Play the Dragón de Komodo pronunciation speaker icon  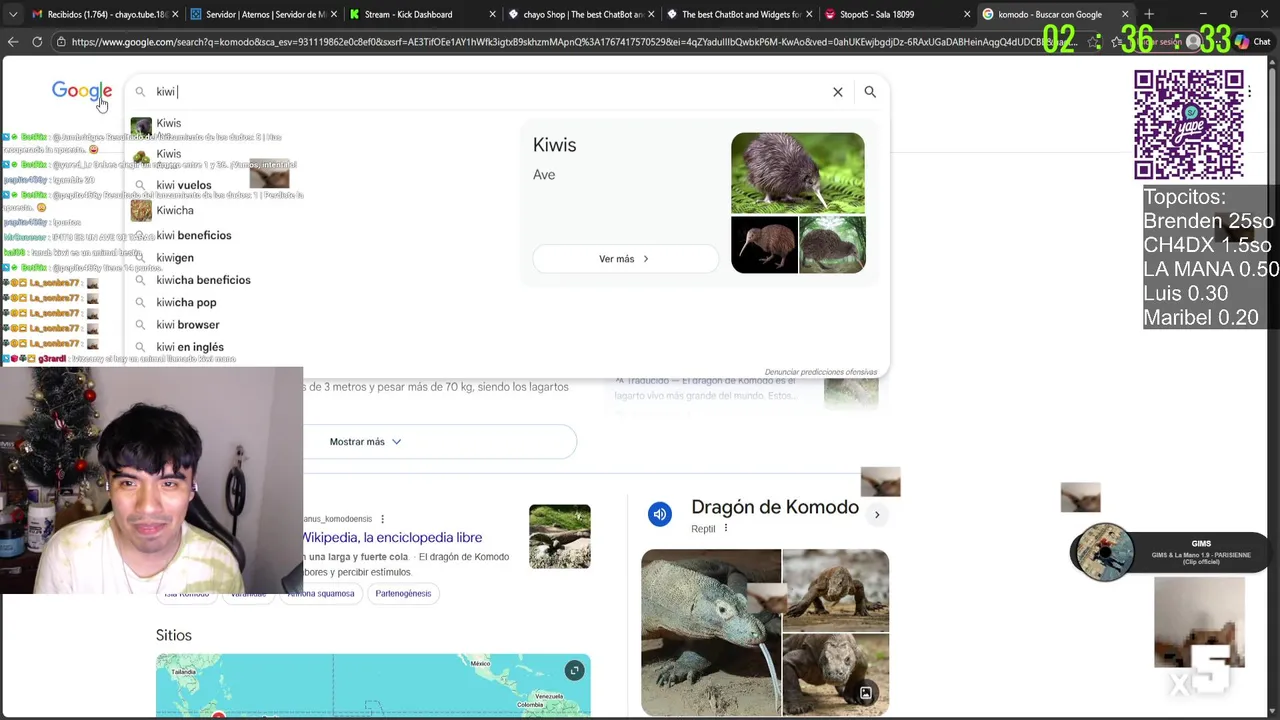(x=660, y=514)
